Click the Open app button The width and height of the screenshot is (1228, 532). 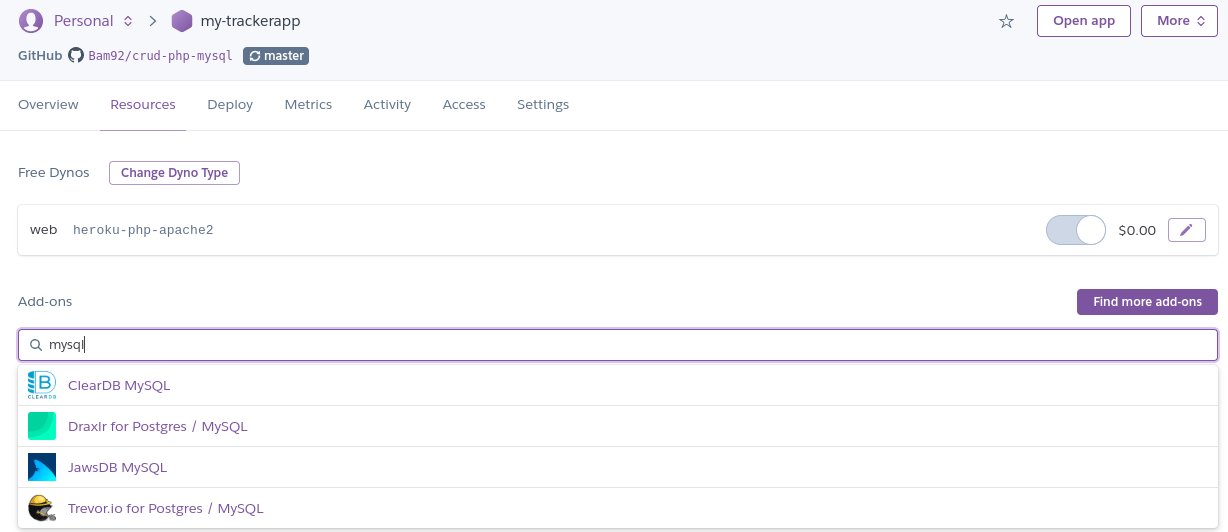(1084, 21)
